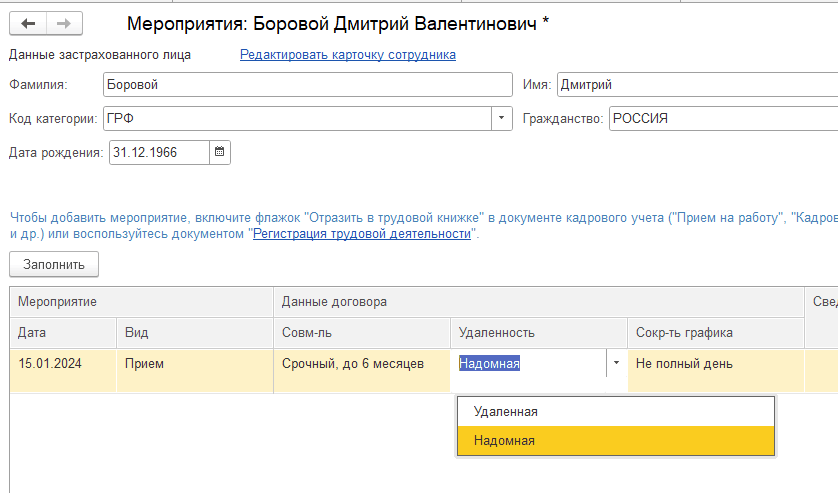This screenshot has width=838, height=493.
Task: Open Редактировать карточку сотрудника link
Action: 348,55
